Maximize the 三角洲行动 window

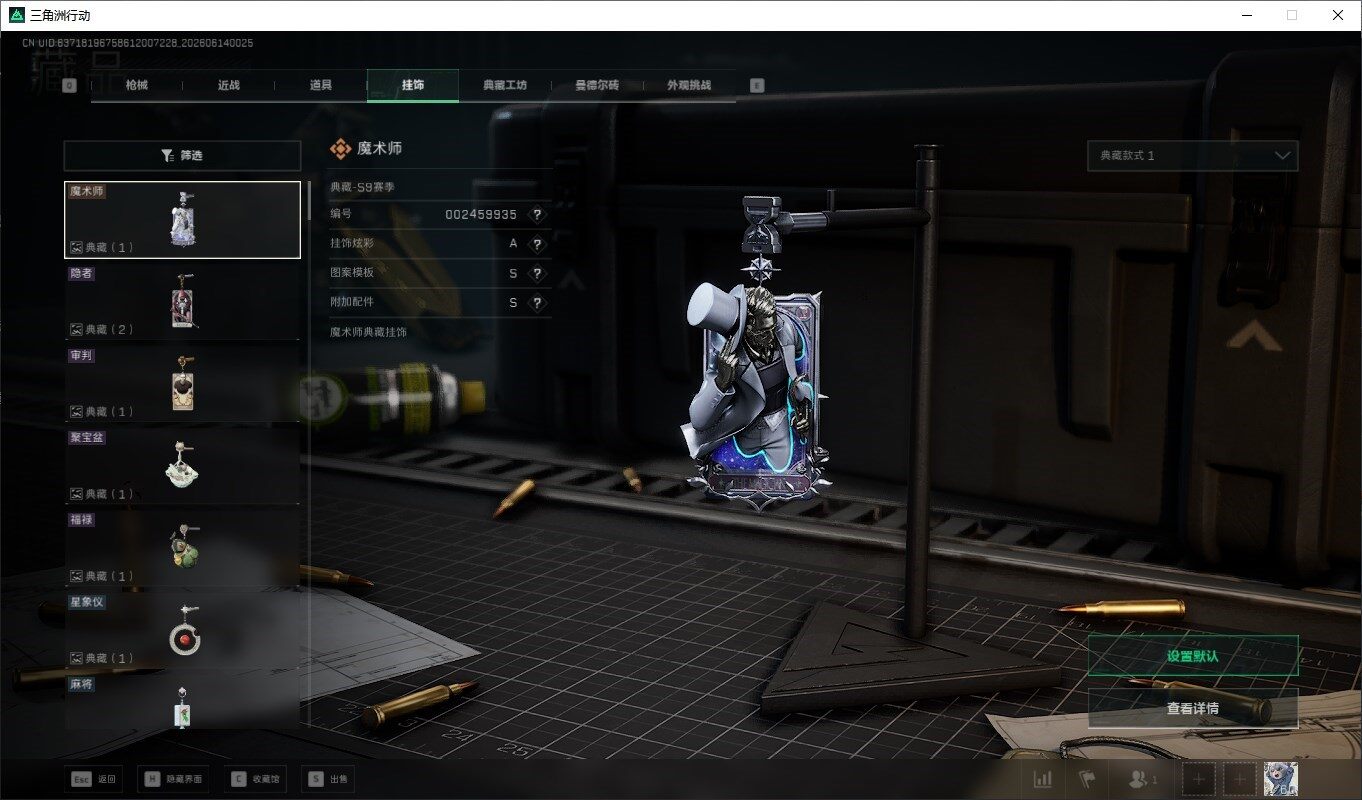[x=1292, y=15]
